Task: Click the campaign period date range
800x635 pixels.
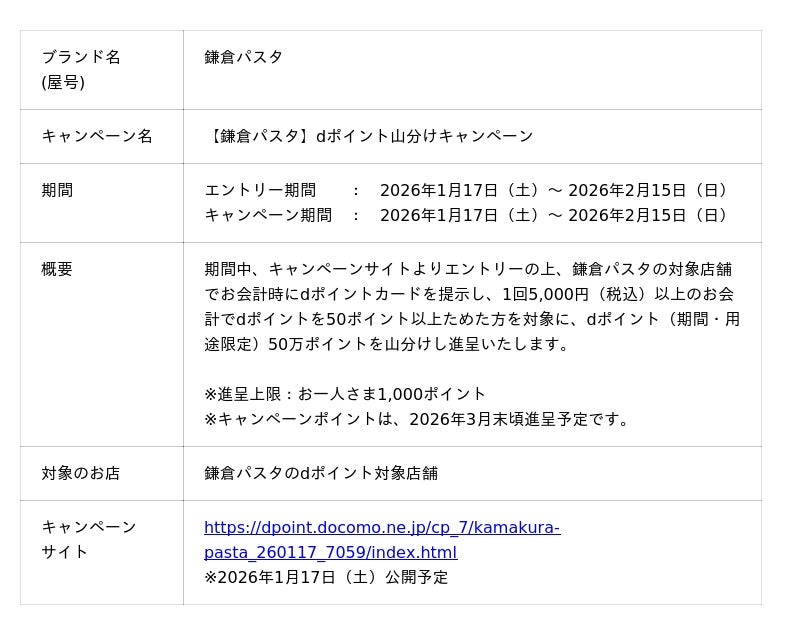Action: click(557, 215)
